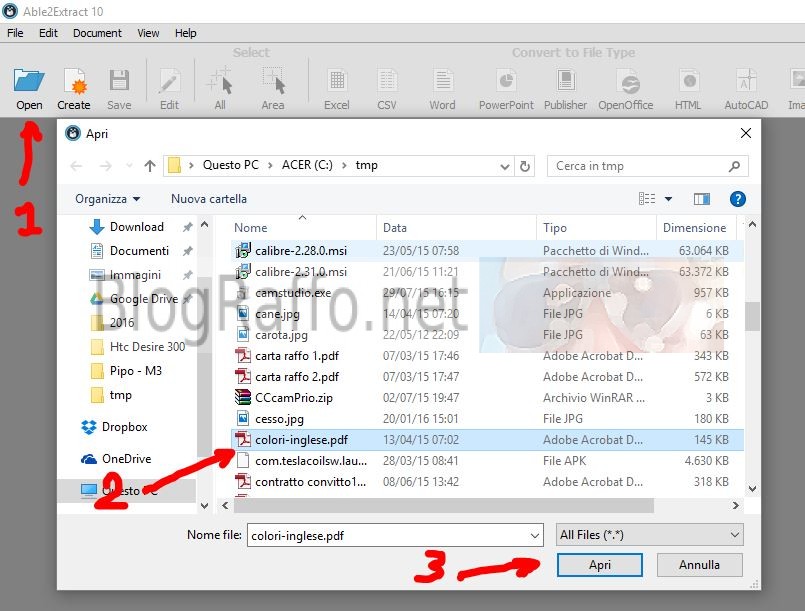
Task: Go forward with the dialog forward arrow
Action: point(105,166)
